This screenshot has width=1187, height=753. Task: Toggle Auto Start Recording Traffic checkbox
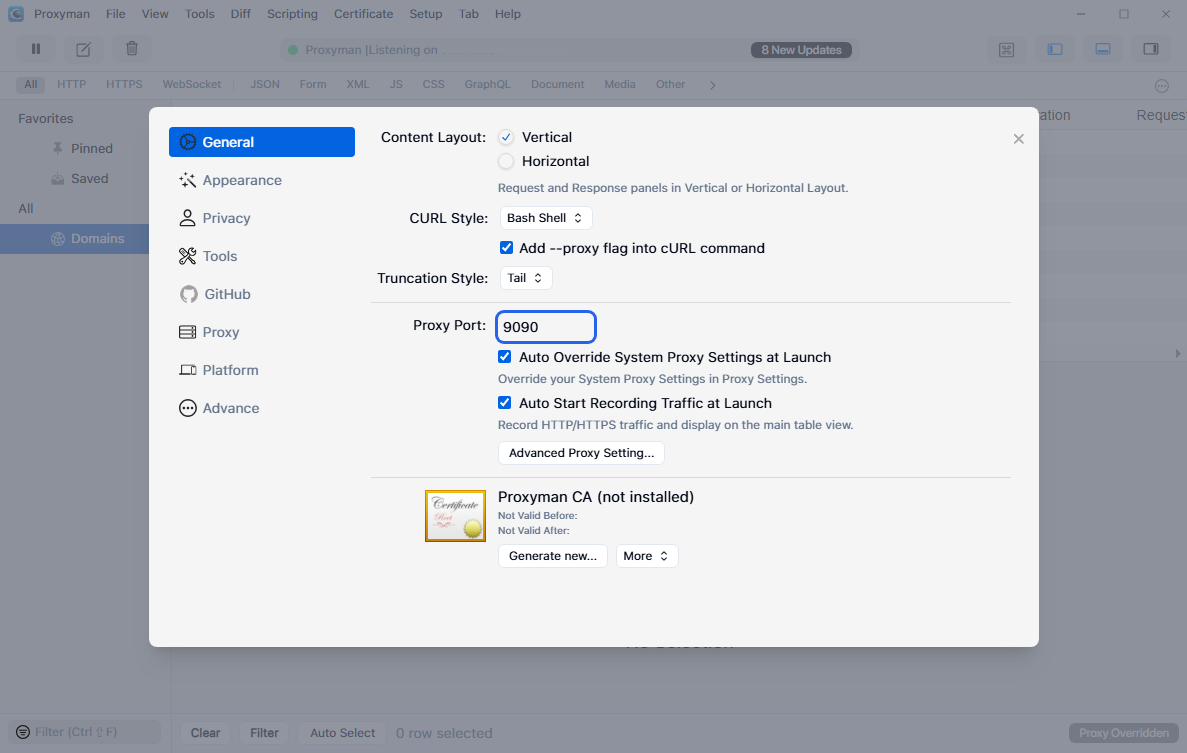click(x=504, y=403)
